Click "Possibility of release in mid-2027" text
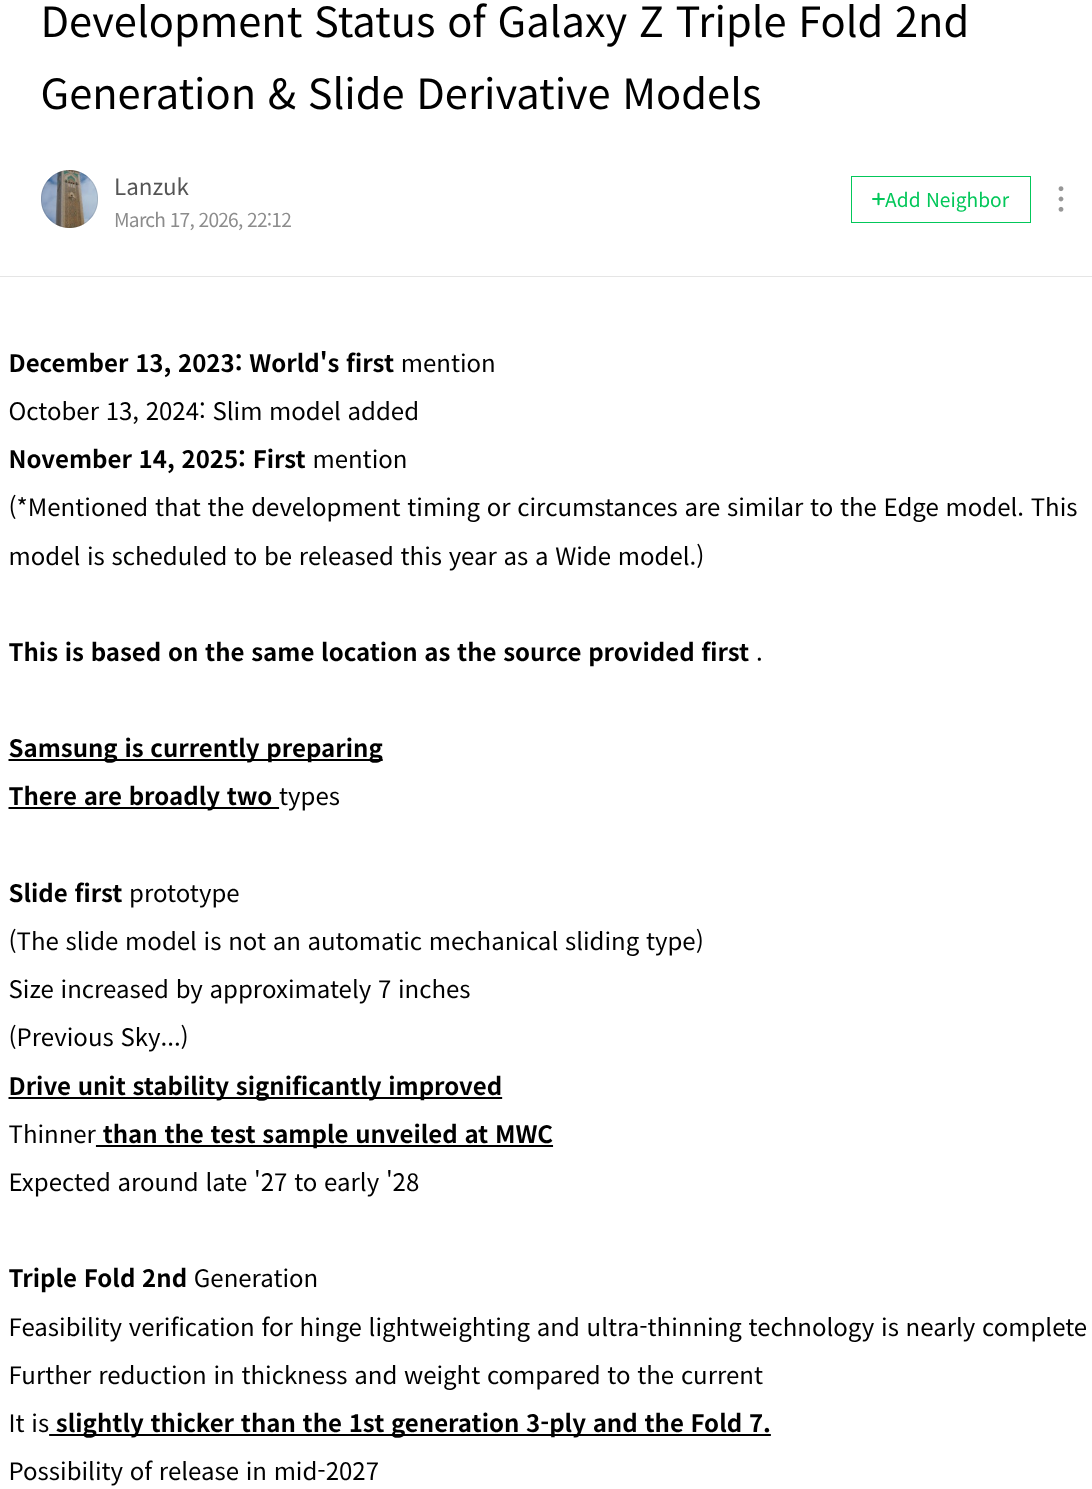The height and width of the screenshot is (1489, 1092). (193, 1471)
